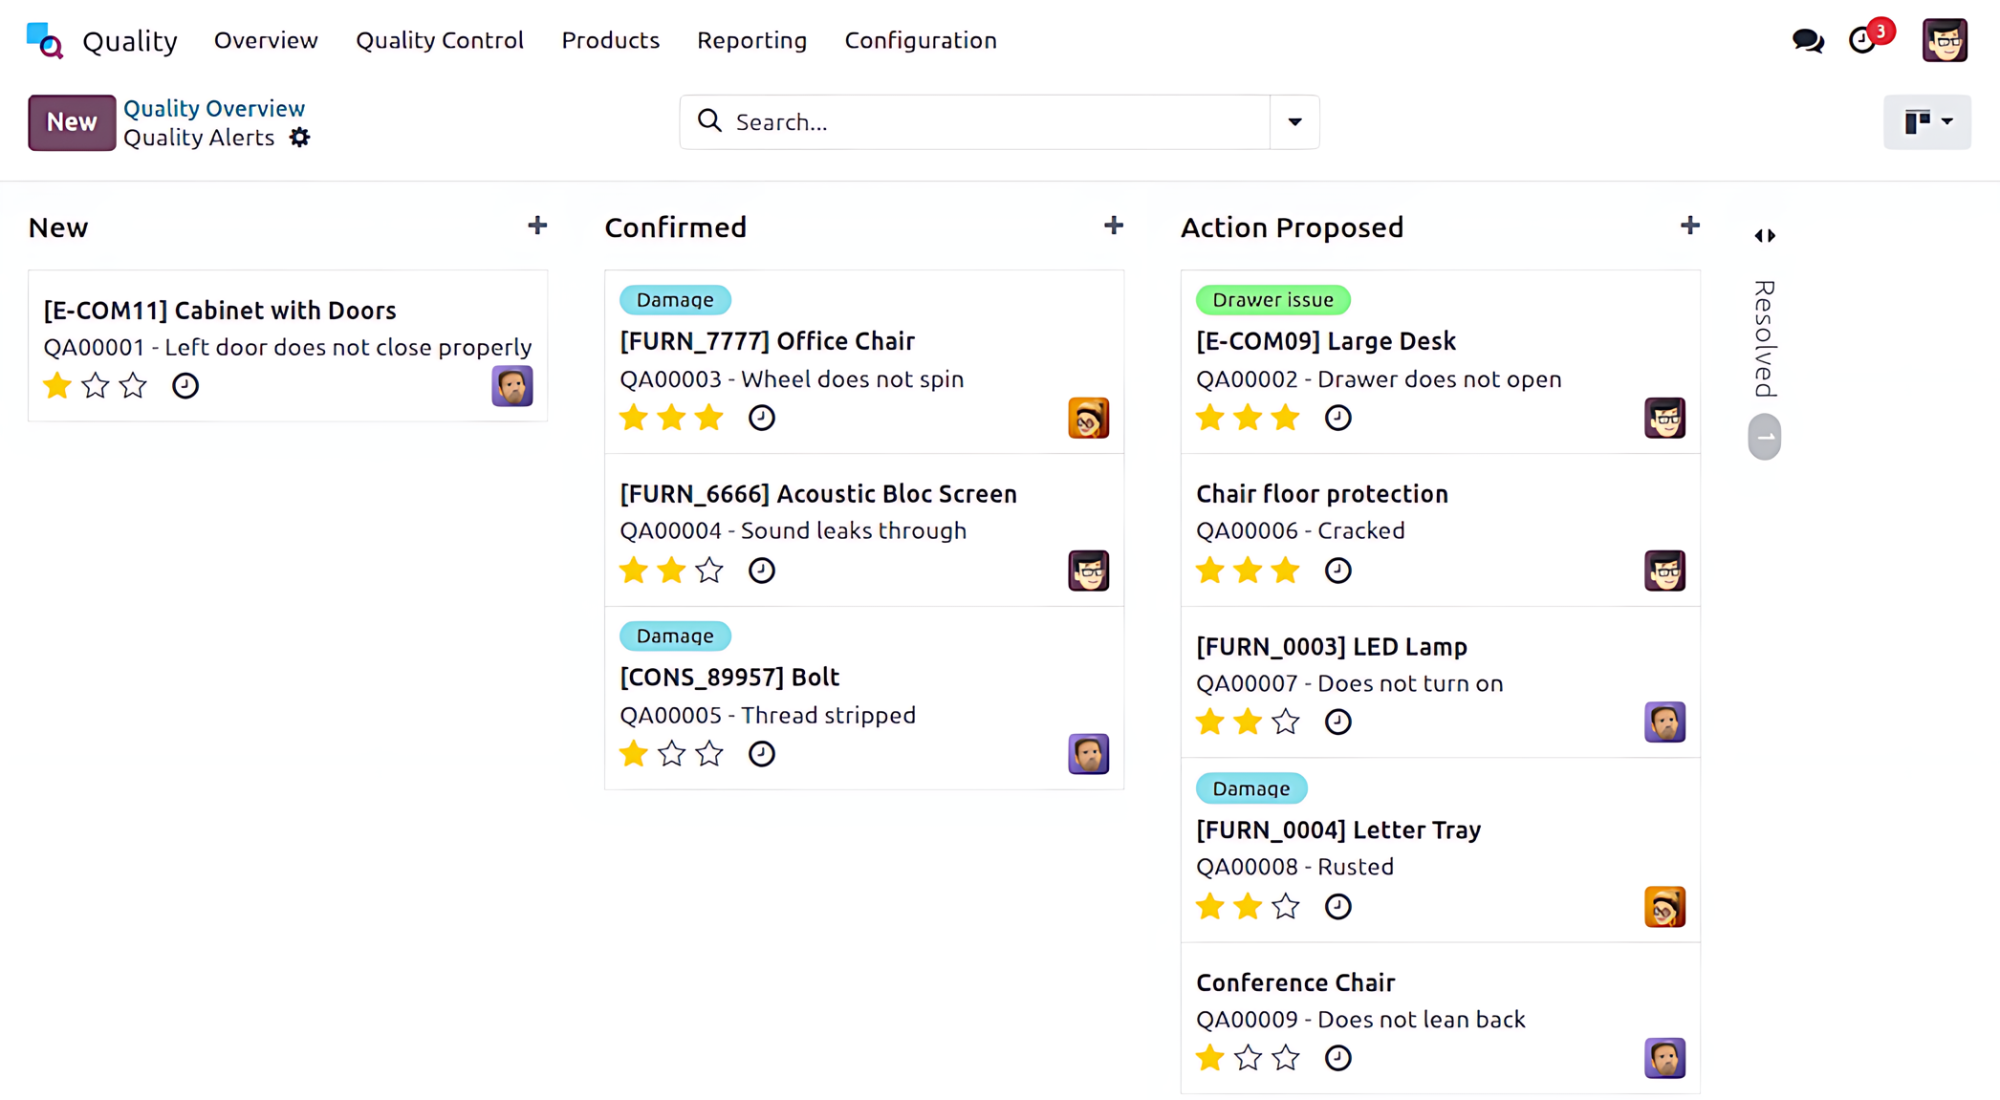The image size is (2000, 1100).
Task: Click the Quality app logo icon
Action: click(x=44, y=41)
